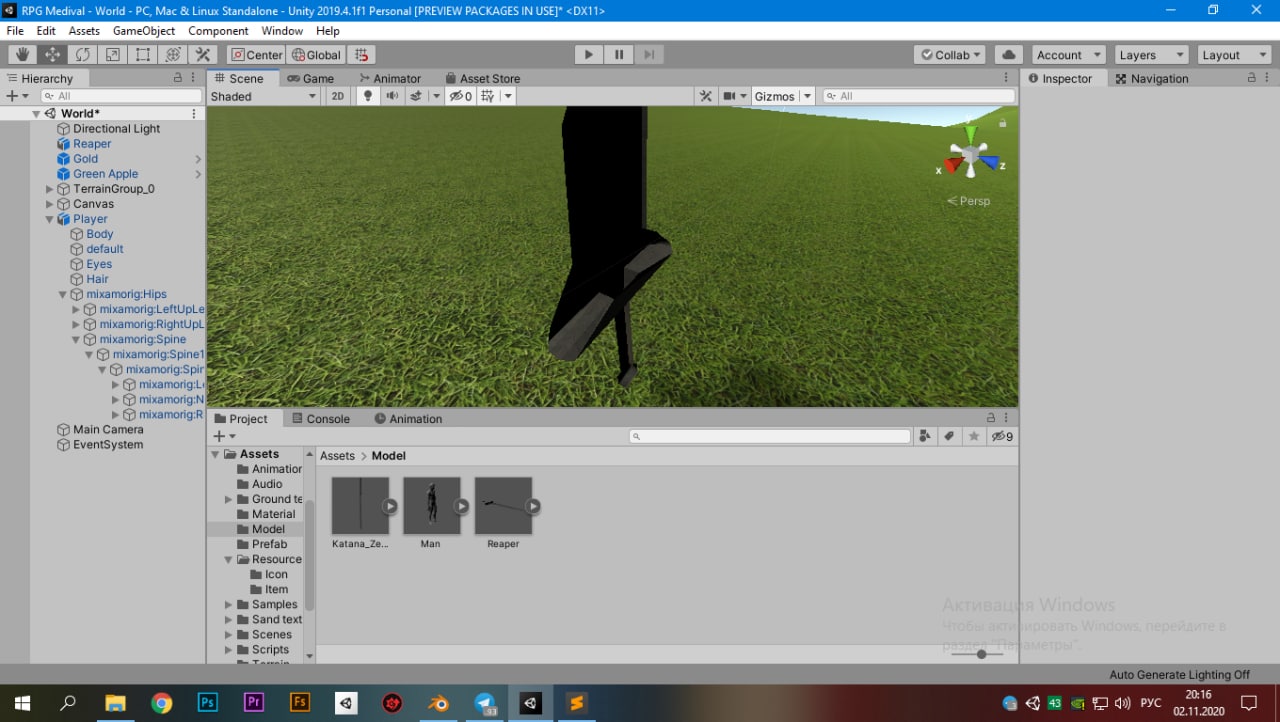Image resolution: width=1280 pixels, height=722 pixels.
Task: Switch to the Console tab
Action: 320,418
